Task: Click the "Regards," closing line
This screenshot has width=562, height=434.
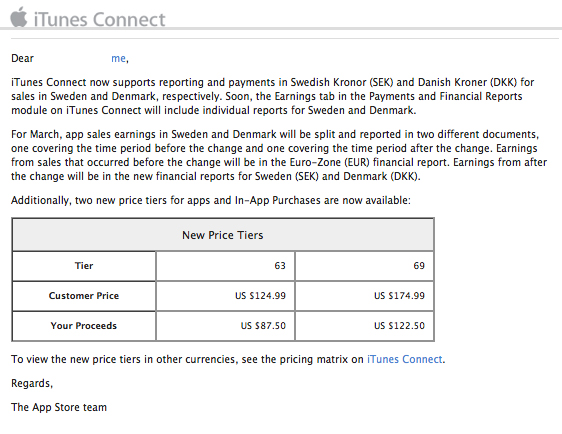Action: point(32,383)
